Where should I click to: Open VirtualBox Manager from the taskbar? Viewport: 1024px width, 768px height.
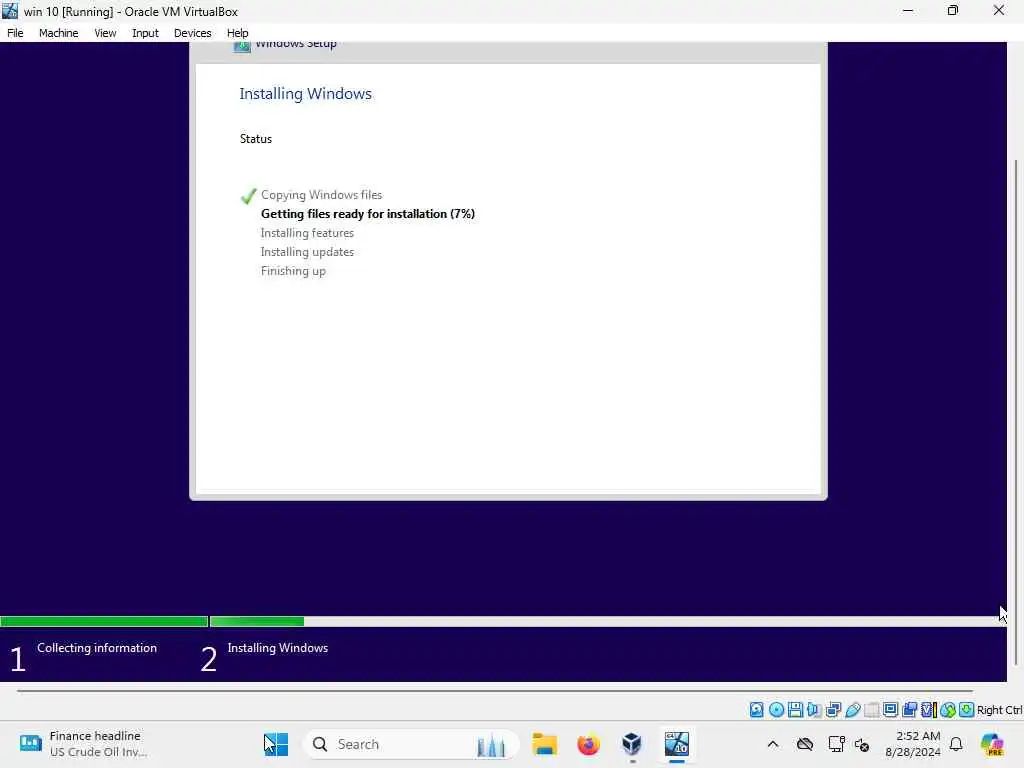pyautogui.click(x=632, y=744)
